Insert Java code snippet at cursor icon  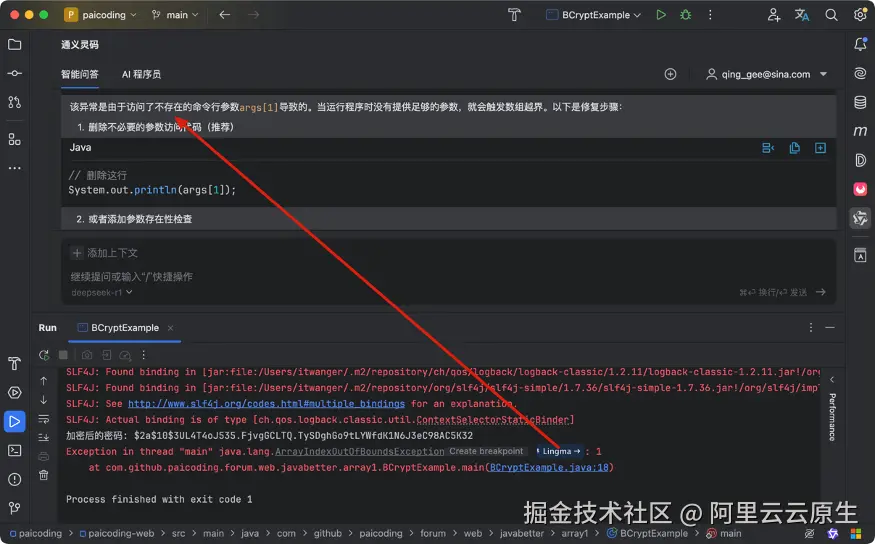(x=768, y=148)
